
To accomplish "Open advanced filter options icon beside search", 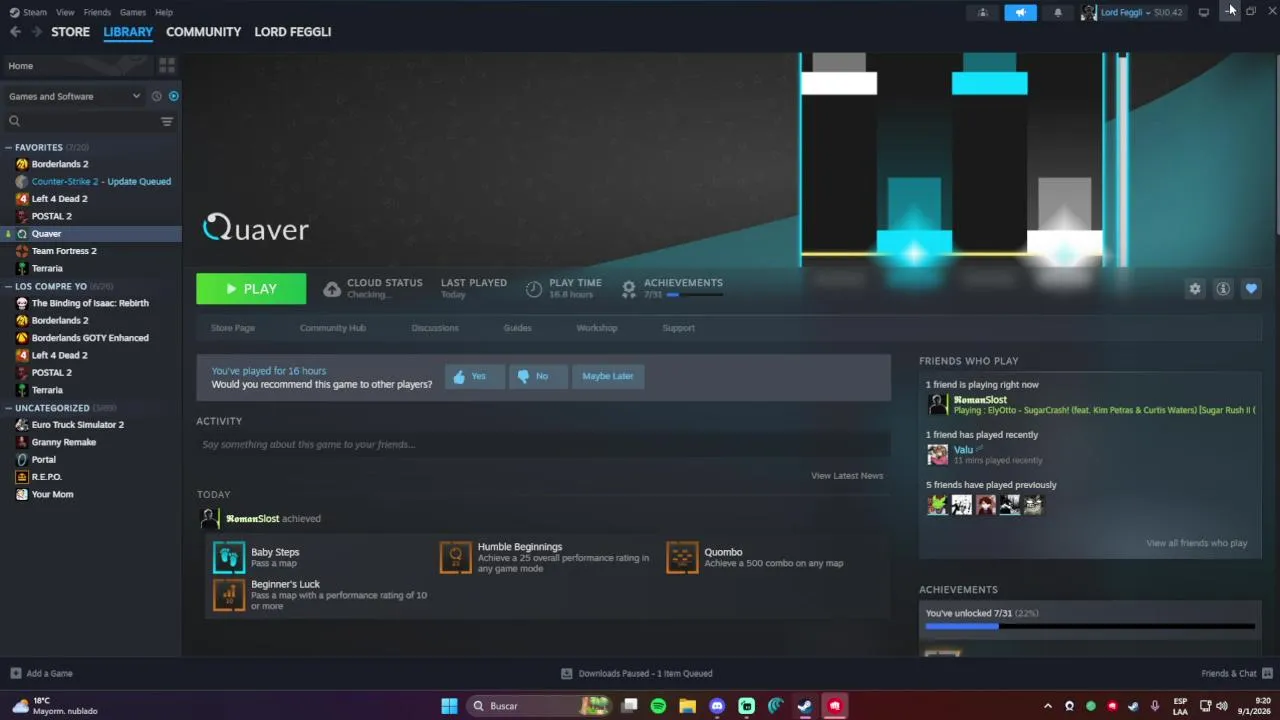I will 167,121.
